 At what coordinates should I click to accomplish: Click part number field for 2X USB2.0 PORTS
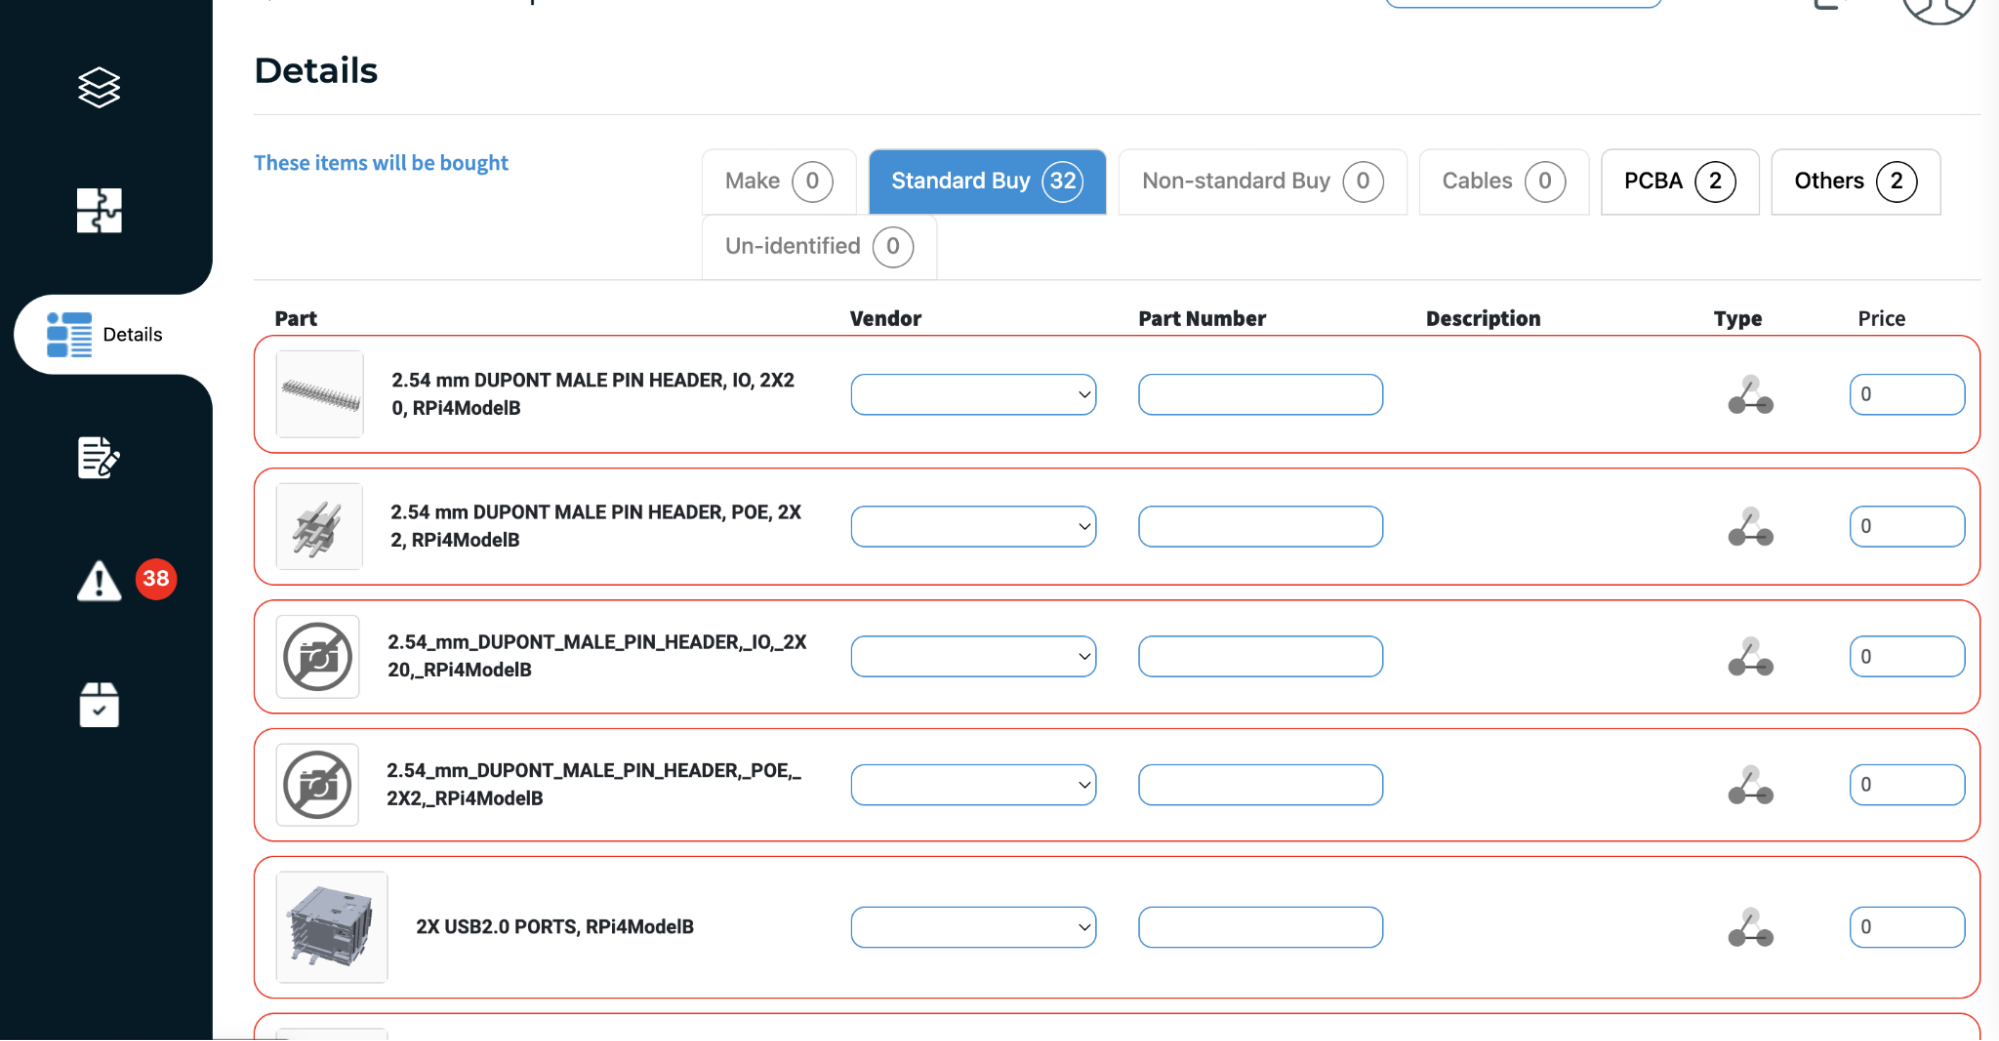[x=1260, y=927]
